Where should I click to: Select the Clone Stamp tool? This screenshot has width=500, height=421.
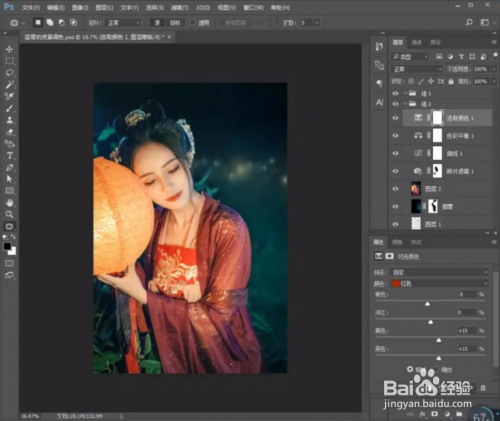(9, 120)
